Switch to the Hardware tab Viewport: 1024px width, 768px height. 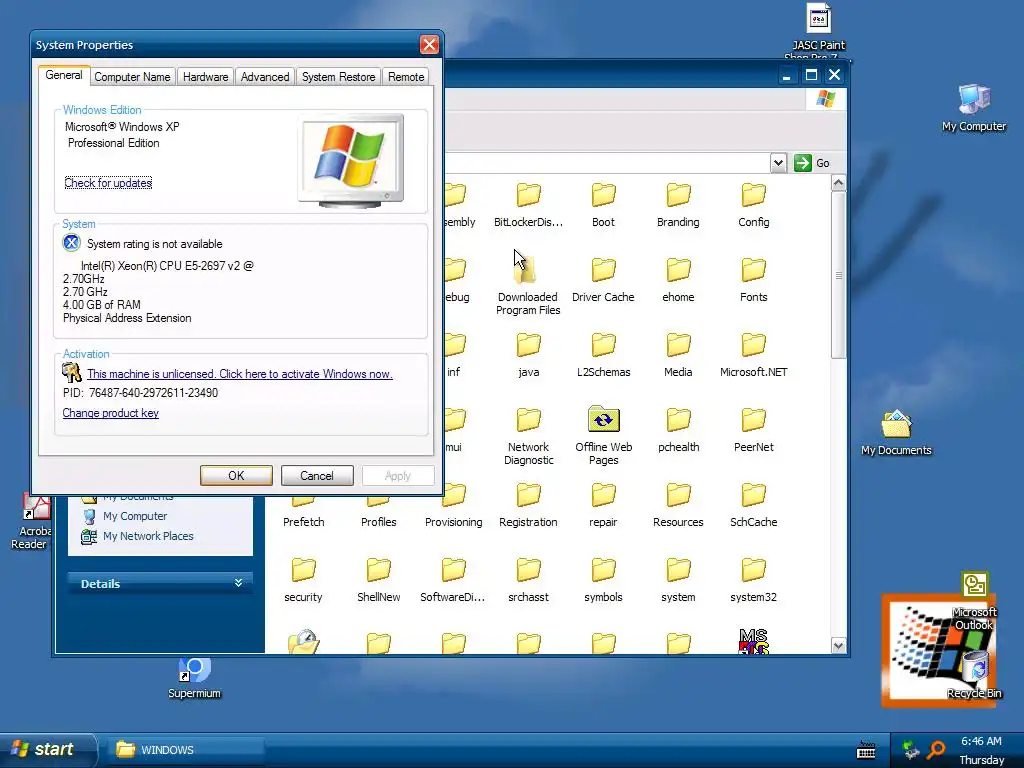(x=205, y=77)
